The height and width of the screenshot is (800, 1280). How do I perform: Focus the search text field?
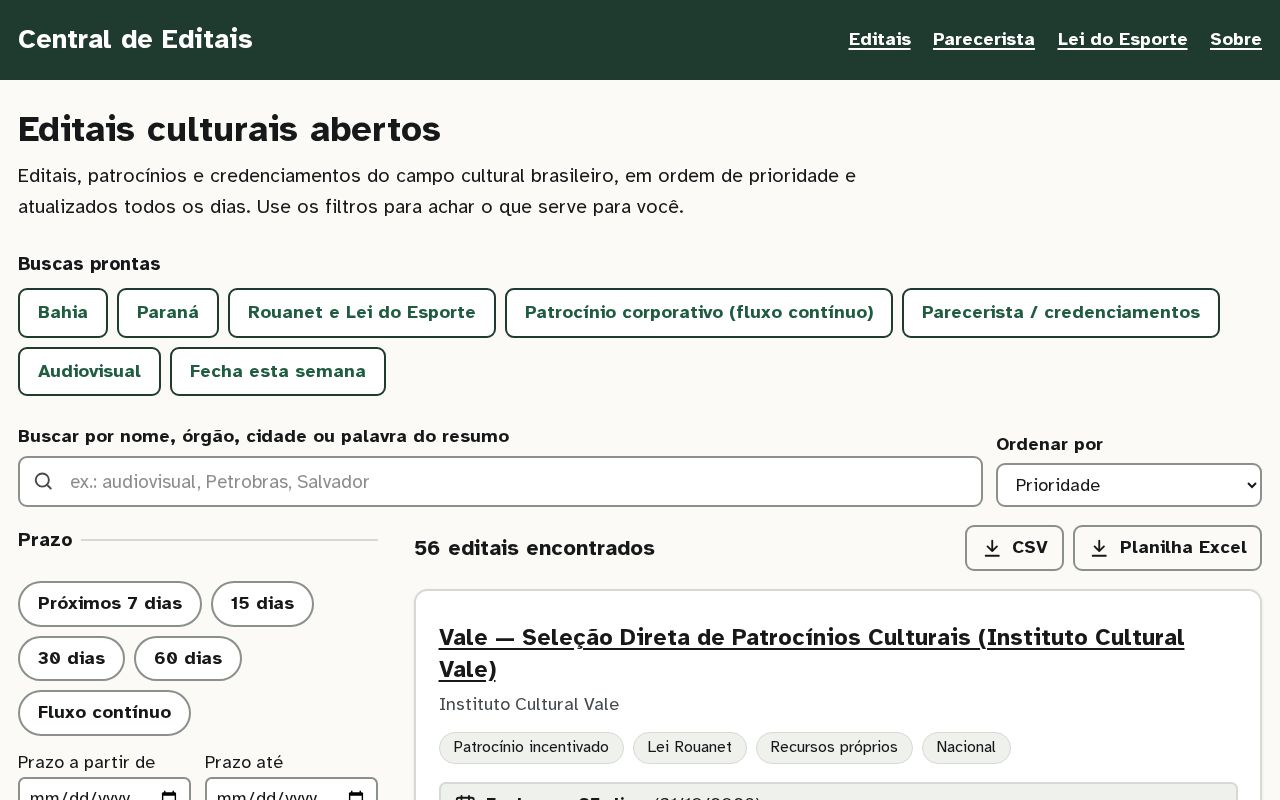500,482
